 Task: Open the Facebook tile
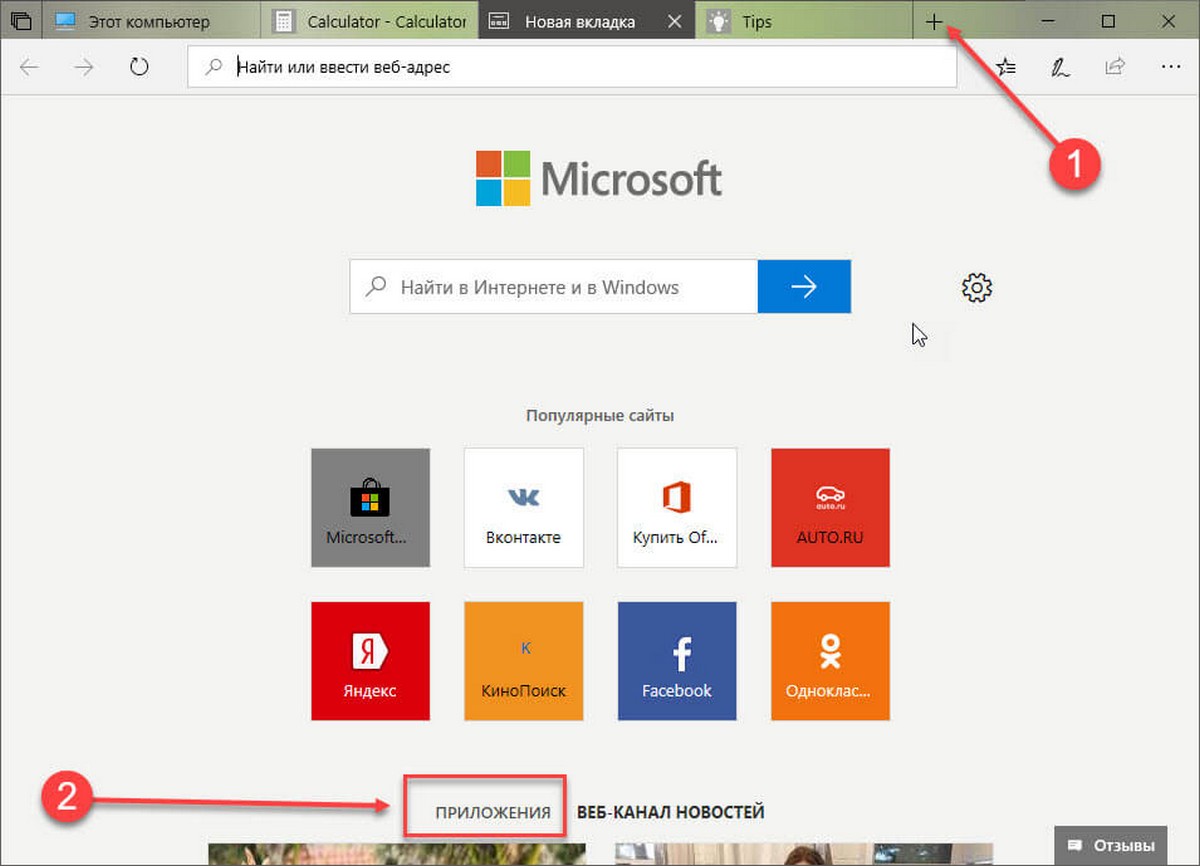click(x=677, y=661)
